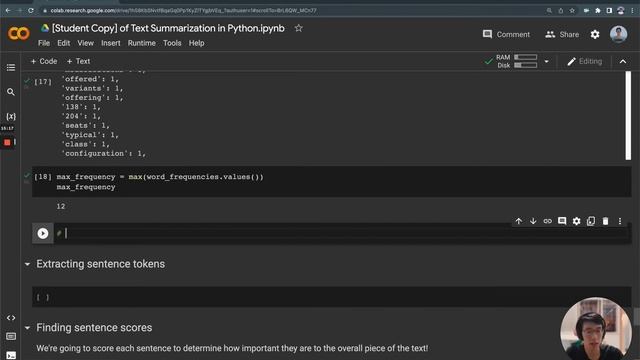Screen dimensions: 640x360
Task: Open the user account avatar
Action: tap(618, 34)
